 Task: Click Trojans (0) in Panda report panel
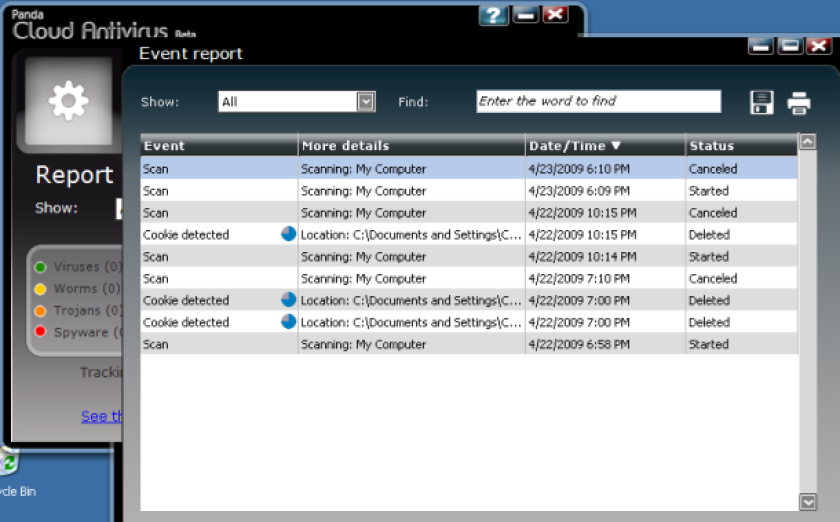click(x=88, y=310)
